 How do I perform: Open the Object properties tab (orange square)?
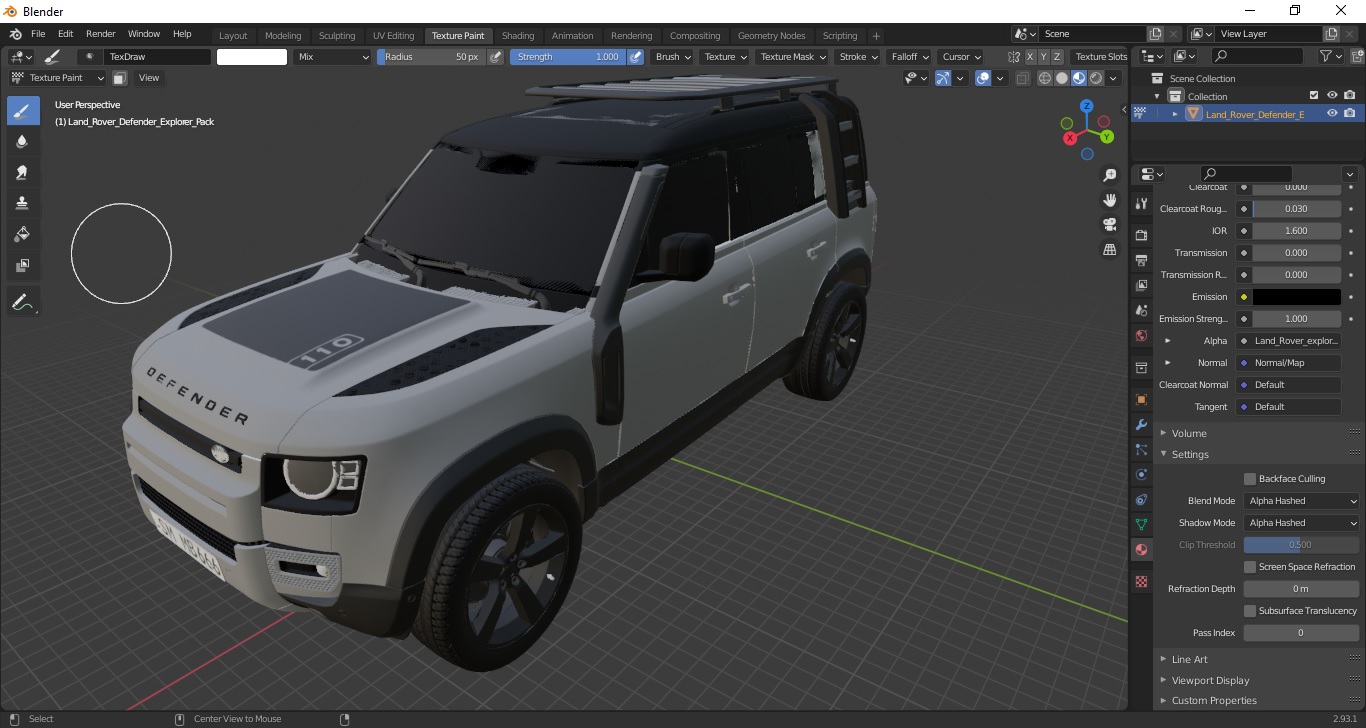click(x=1141, y=399)
